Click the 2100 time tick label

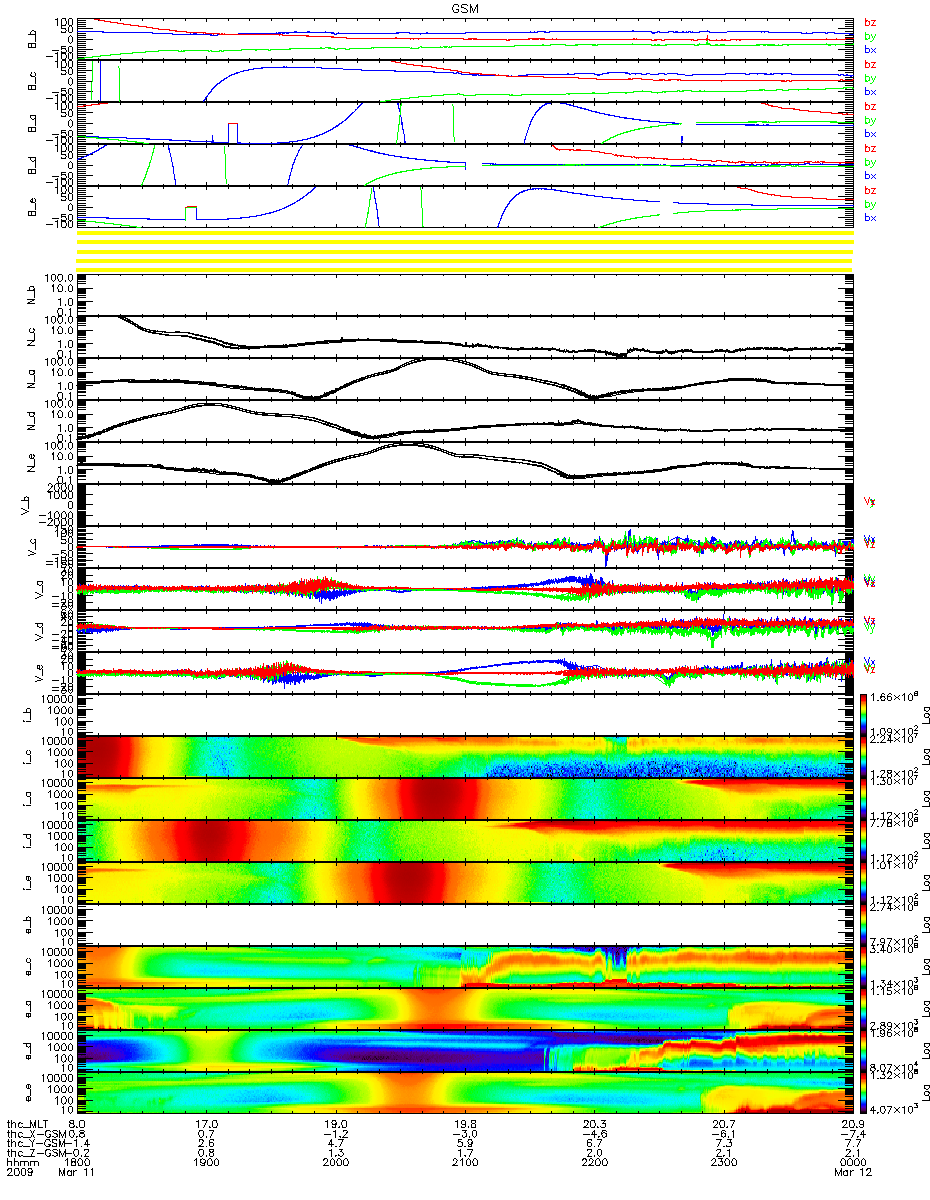click(465, 1162)
